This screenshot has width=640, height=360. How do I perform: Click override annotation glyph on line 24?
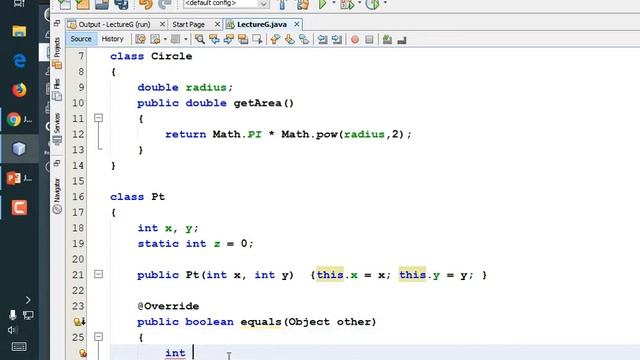(x=79, y=322)
